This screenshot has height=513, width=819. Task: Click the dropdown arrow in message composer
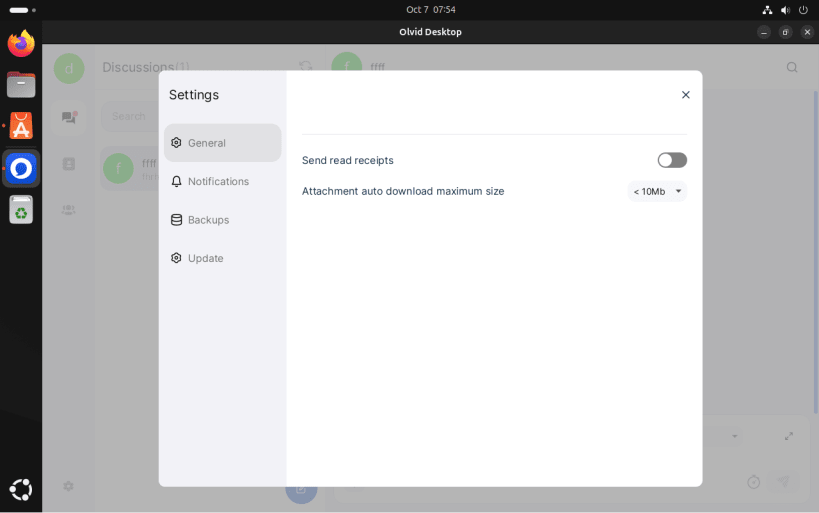point(734,436)
